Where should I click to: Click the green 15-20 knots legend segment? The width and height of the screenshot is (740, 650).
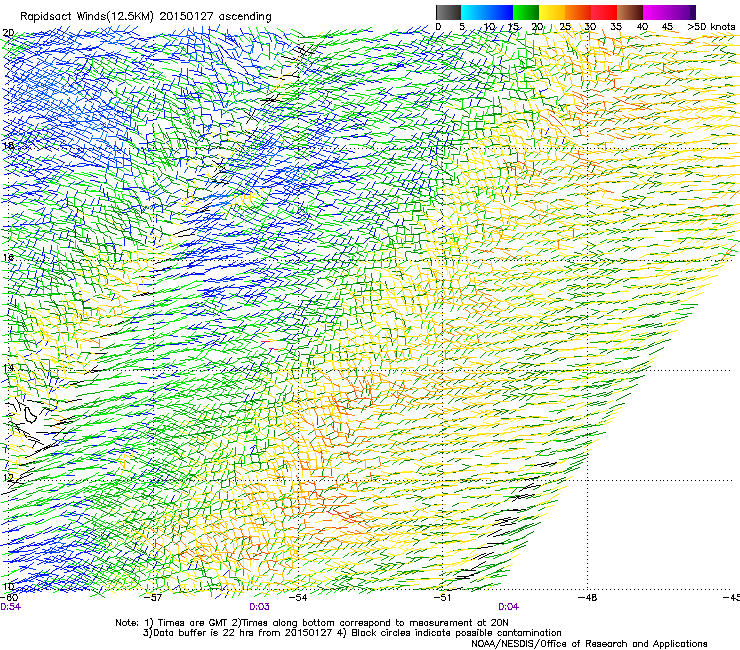point(526,12)
